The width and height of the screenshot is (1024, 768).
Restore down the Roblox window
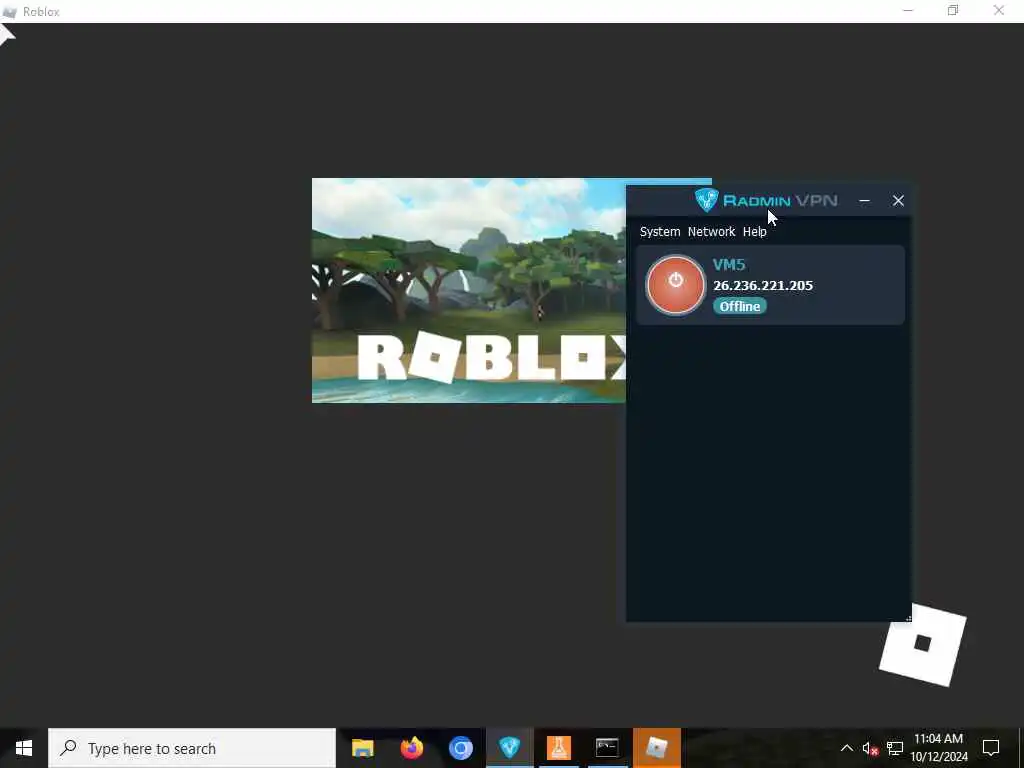click(953, 10)
